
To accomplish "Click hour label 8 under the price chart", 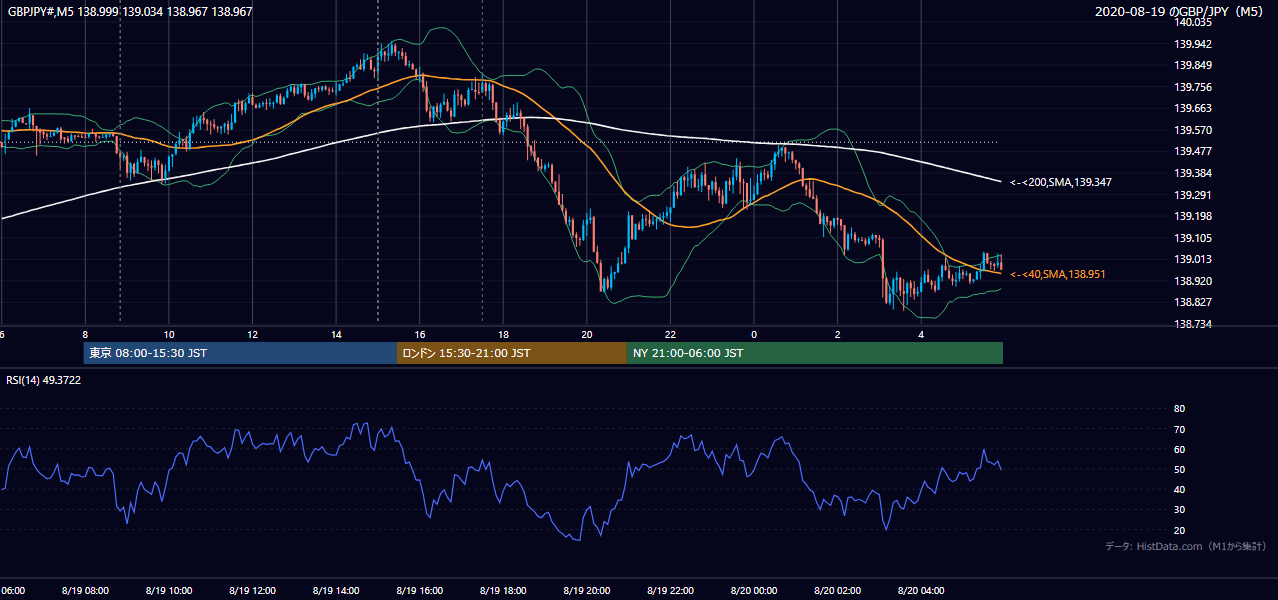I will (85, 335).
